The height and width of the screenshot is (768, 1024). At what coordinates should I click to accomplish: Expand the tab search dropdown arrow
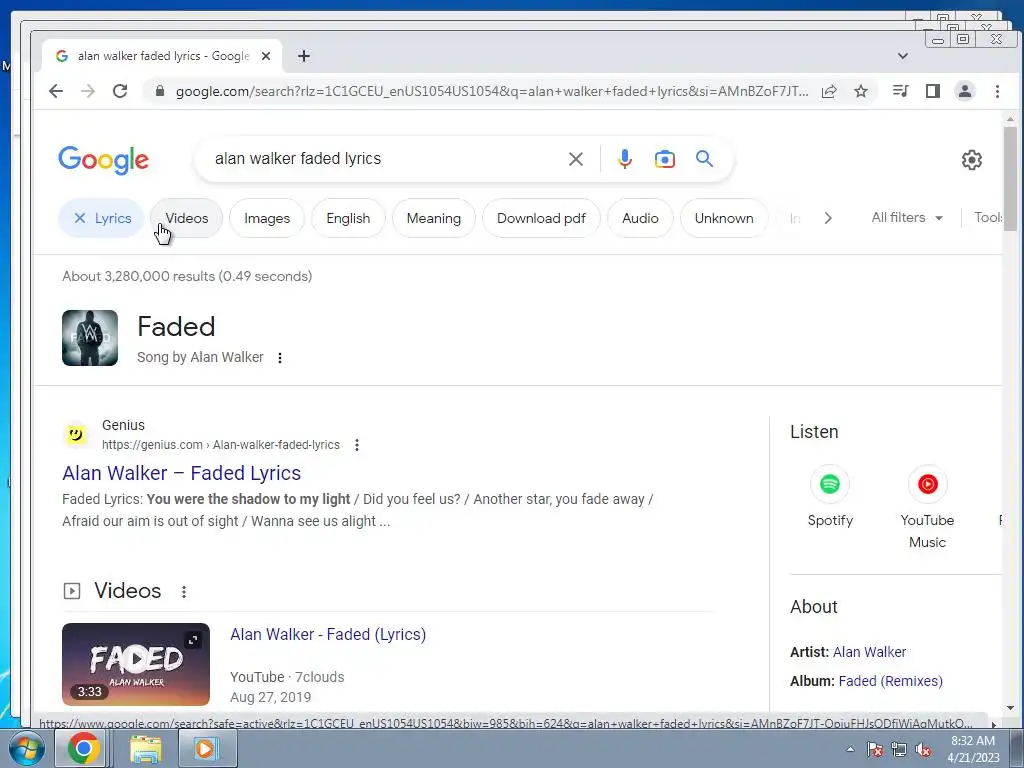903,56
